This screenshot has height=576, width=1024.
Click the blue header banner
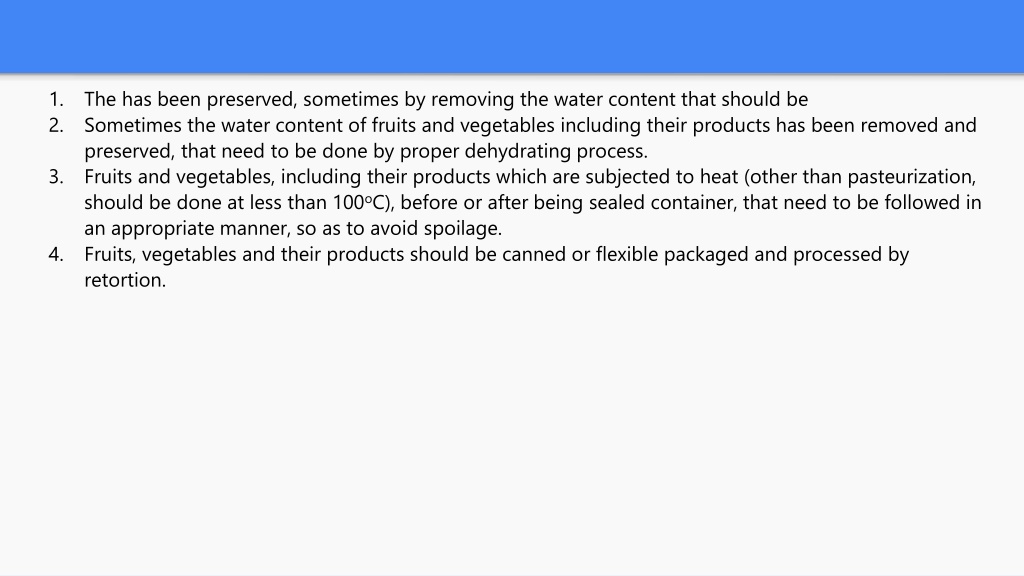coord(512,36)
